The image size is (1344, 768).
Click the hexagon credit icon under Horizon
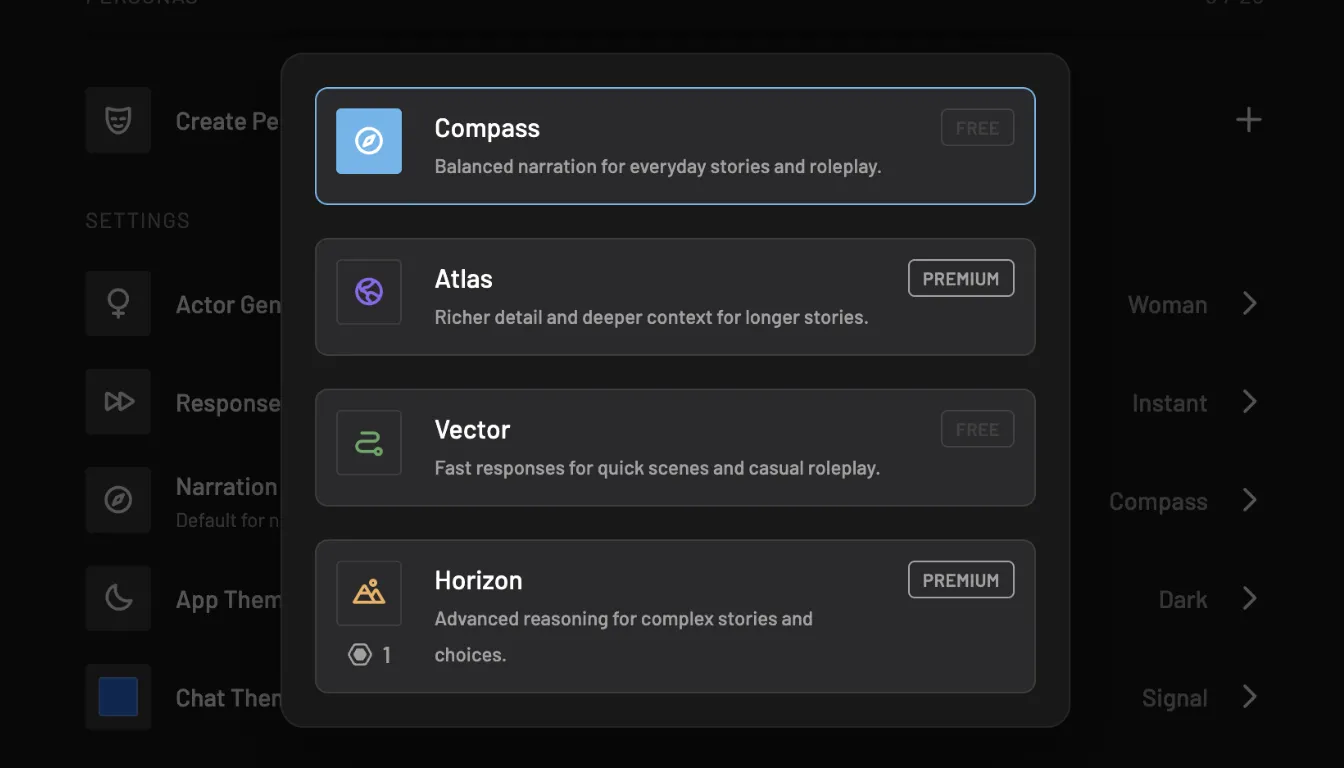pyautogui.click(x=360, y=655)
